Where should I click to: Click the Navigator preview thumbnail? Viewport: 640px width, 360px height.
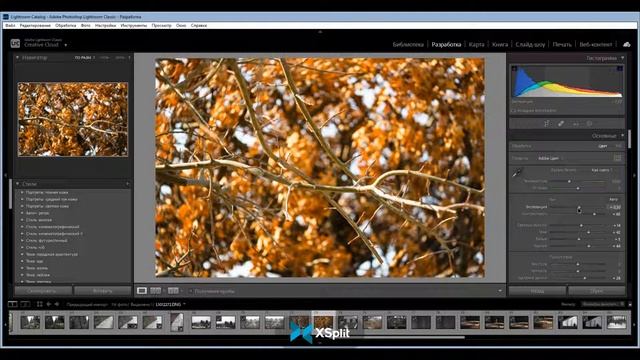(x=73, y=119)
